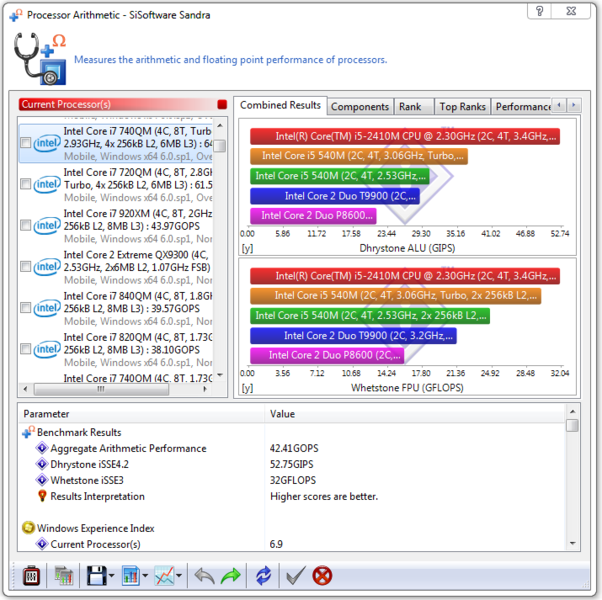The height and width of the screenshot is (600, 602).
Task: Click magenta Core 2 Duo P8600 bar in Dhrystone chart
Action: point(313,216)
